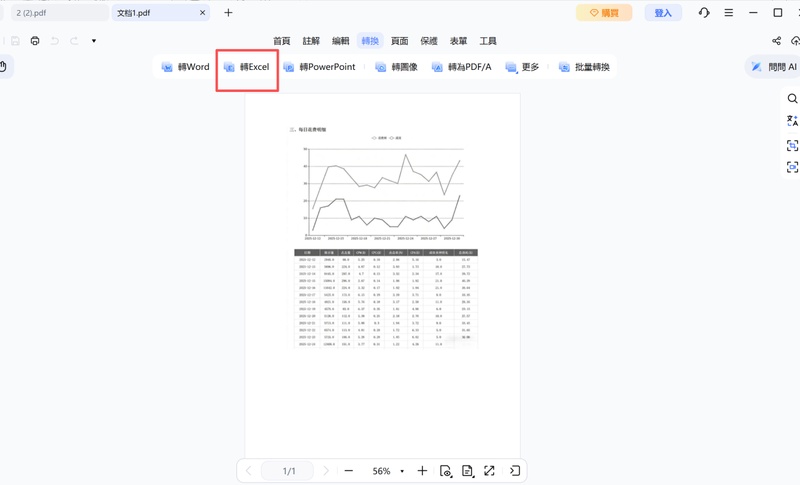The width and height of the screenshot is (800, 485).
Task: Click the headset support icon
Action: pos(704,13)
